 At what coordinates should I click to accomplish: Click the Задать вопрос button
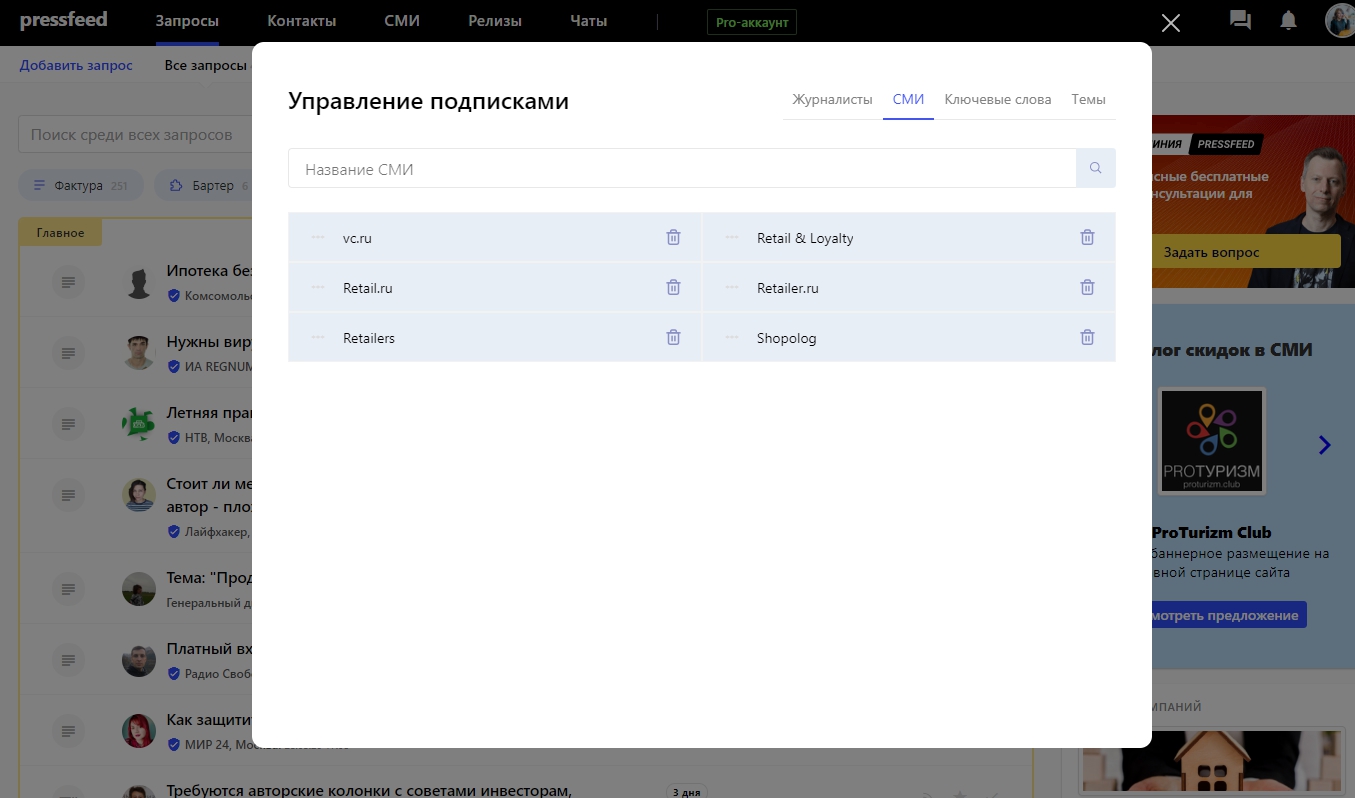(1211, 253)
